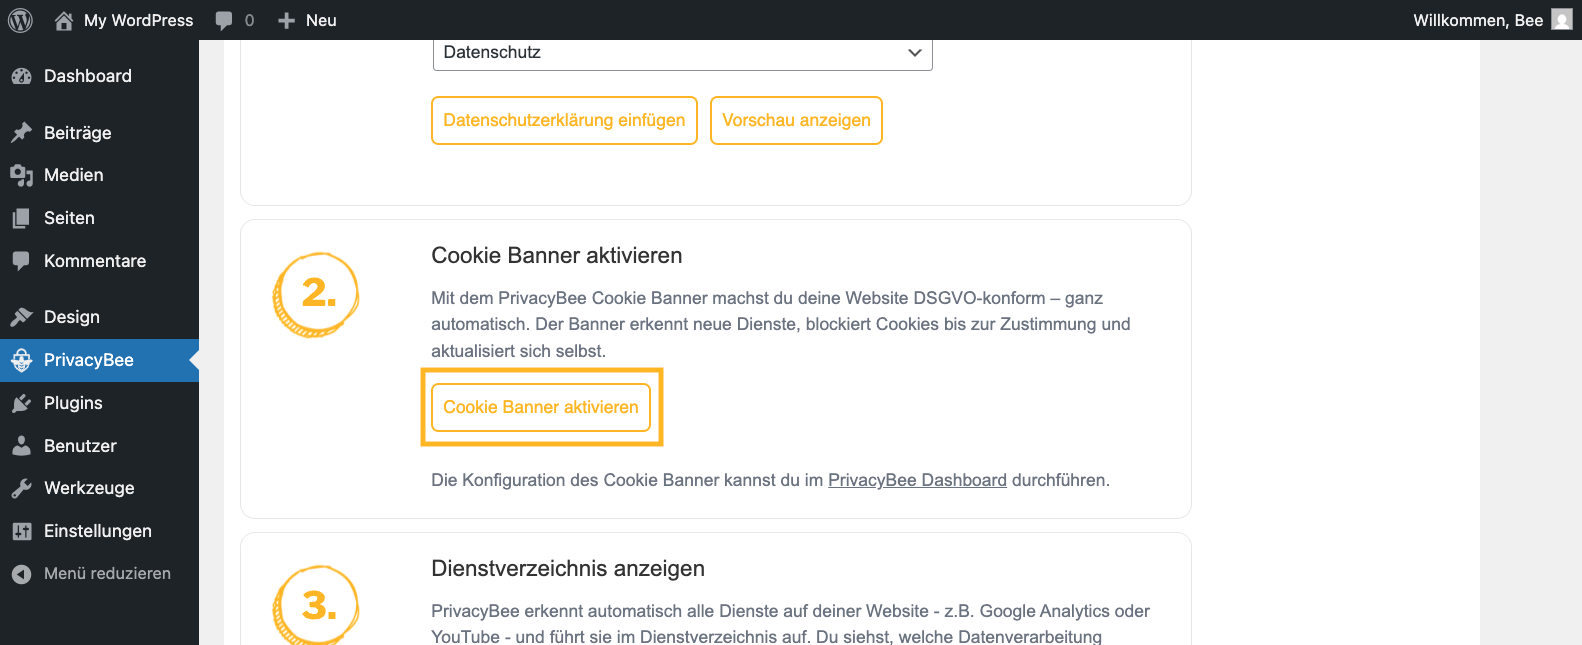Click Datenschutzerklärung einfügen button
1582x645 pixels.
tap(564, 120)
